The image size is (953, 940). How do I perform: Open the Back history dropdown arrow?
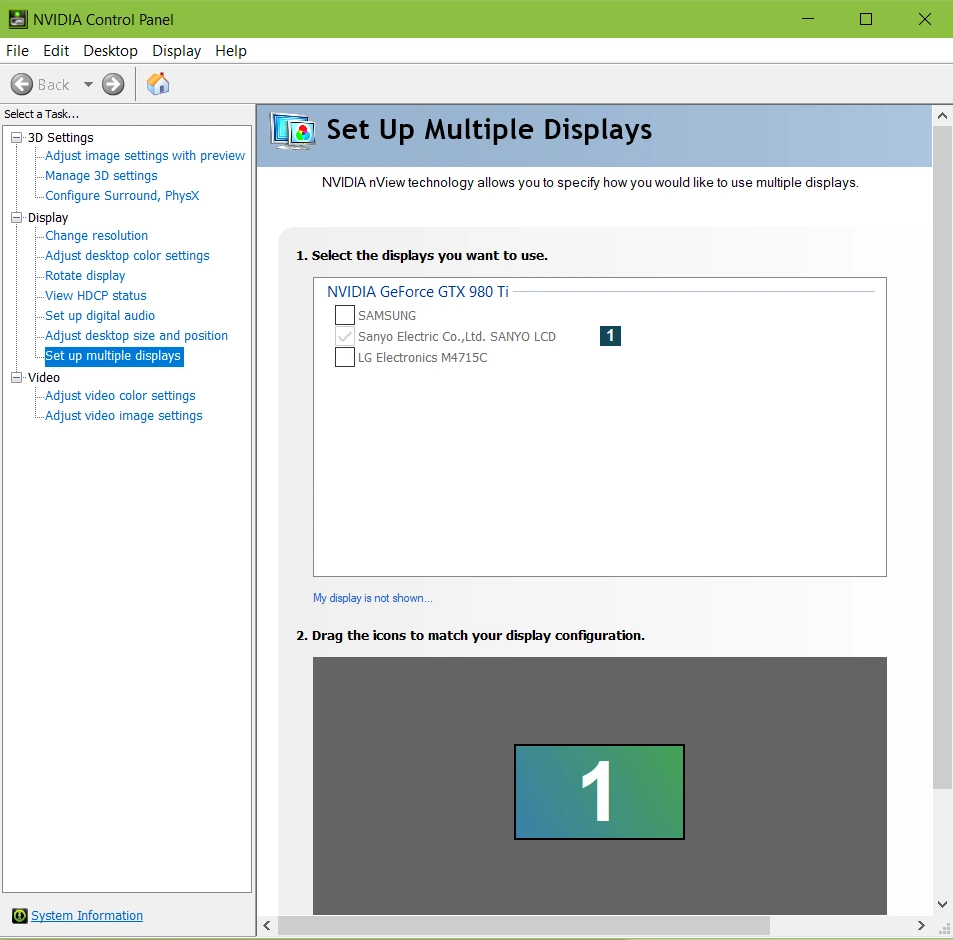point(88,84)
